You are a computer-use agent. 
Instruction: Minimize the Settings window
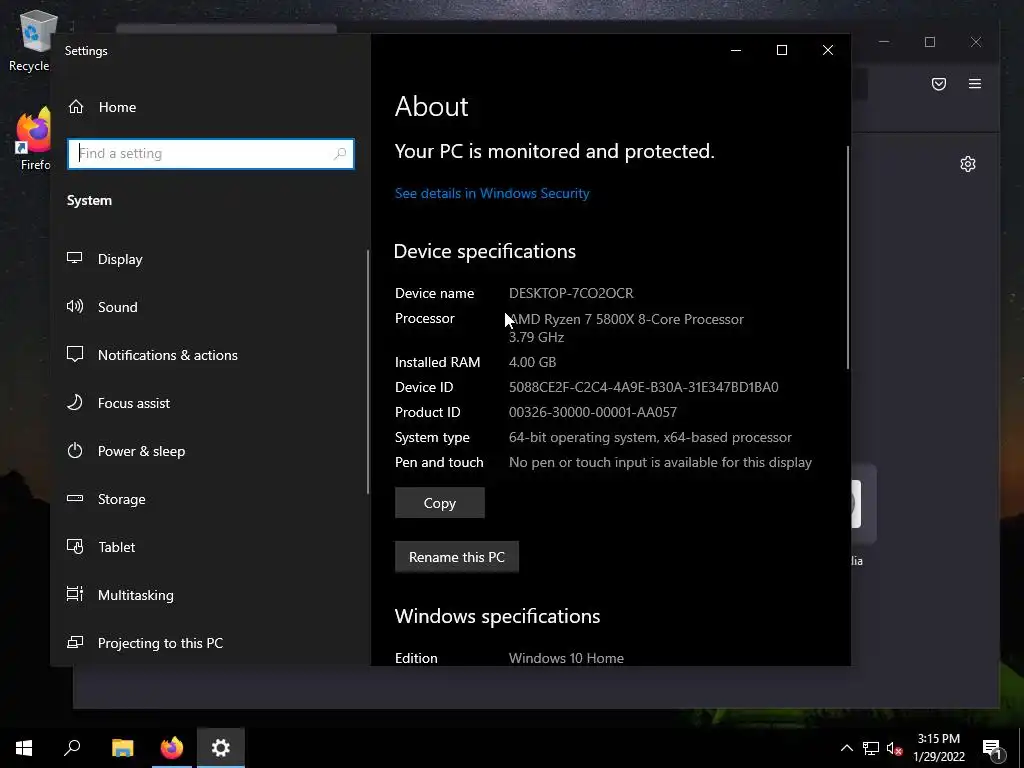[736, 50]
